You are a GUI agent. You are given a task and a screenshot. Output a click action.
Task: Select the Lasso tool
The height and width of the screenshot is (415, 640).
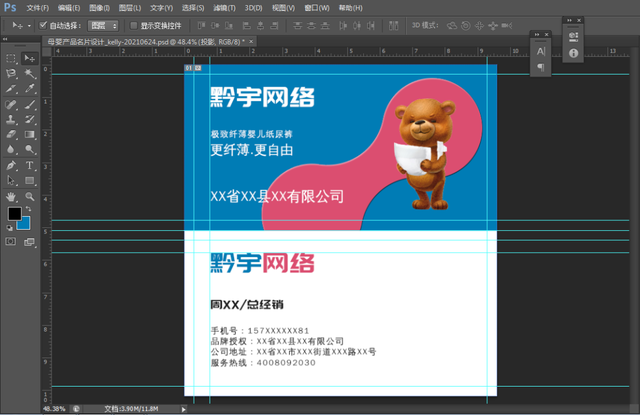pyautogui.click(x=11, y=74)
